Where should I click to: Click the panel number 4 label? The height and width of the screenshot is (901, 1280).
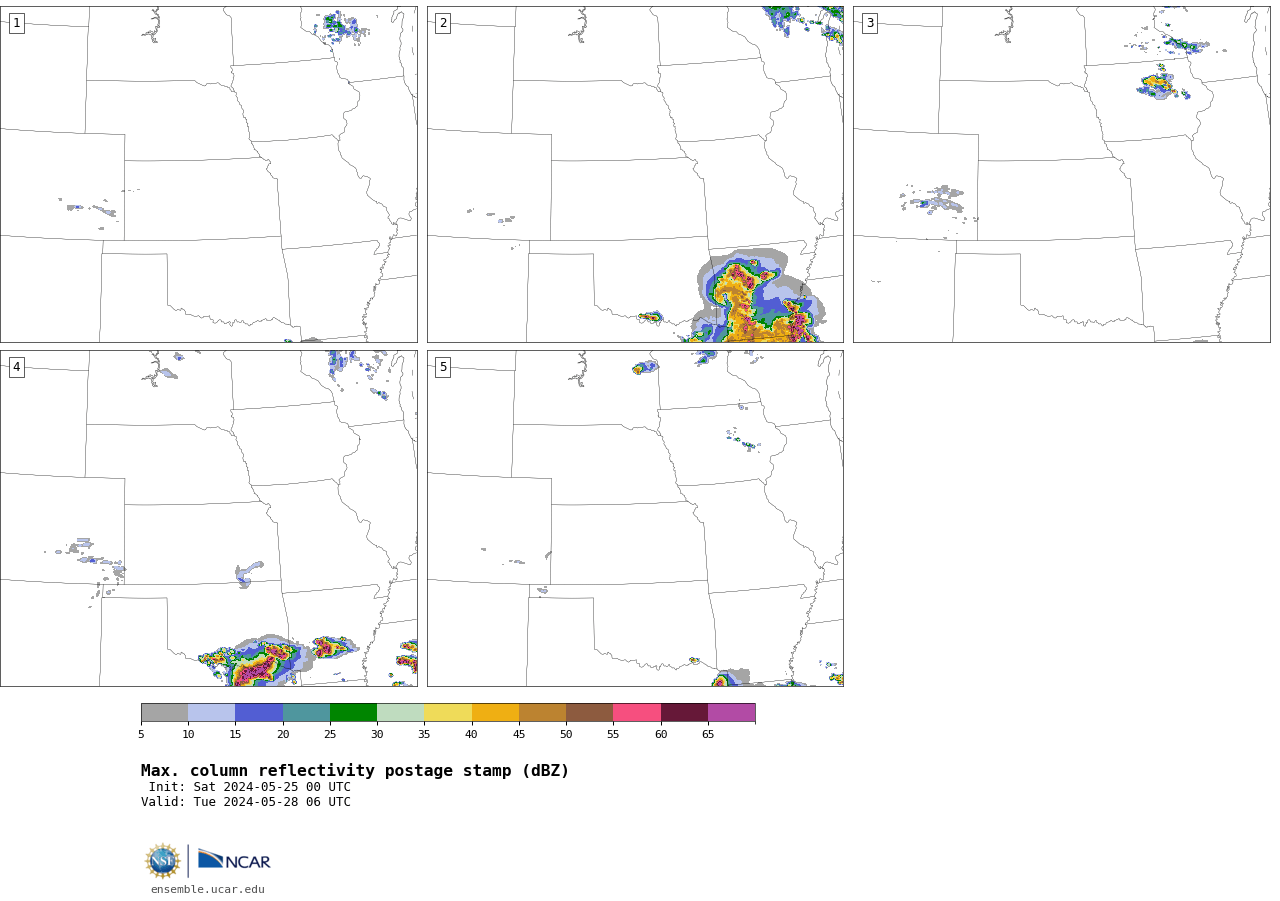(x=16, y=367)
